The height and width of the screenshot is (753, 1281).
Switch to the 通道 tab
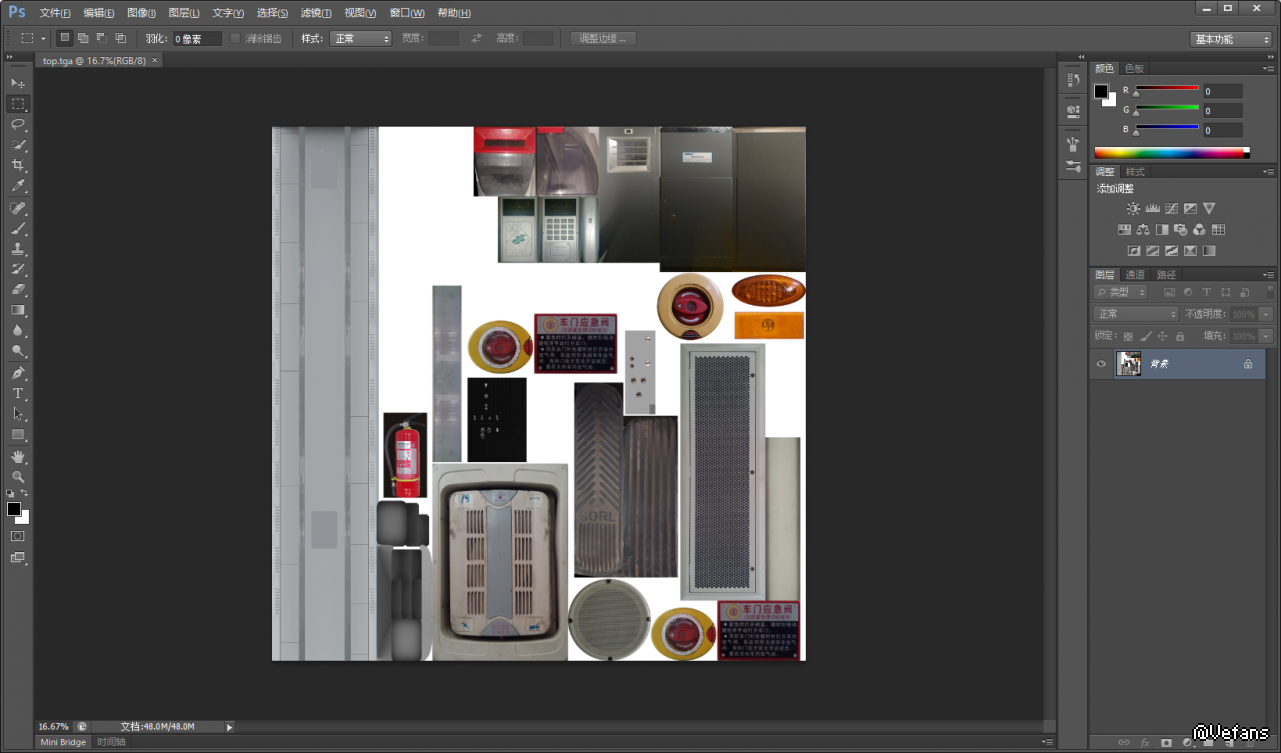[1135, 275]
